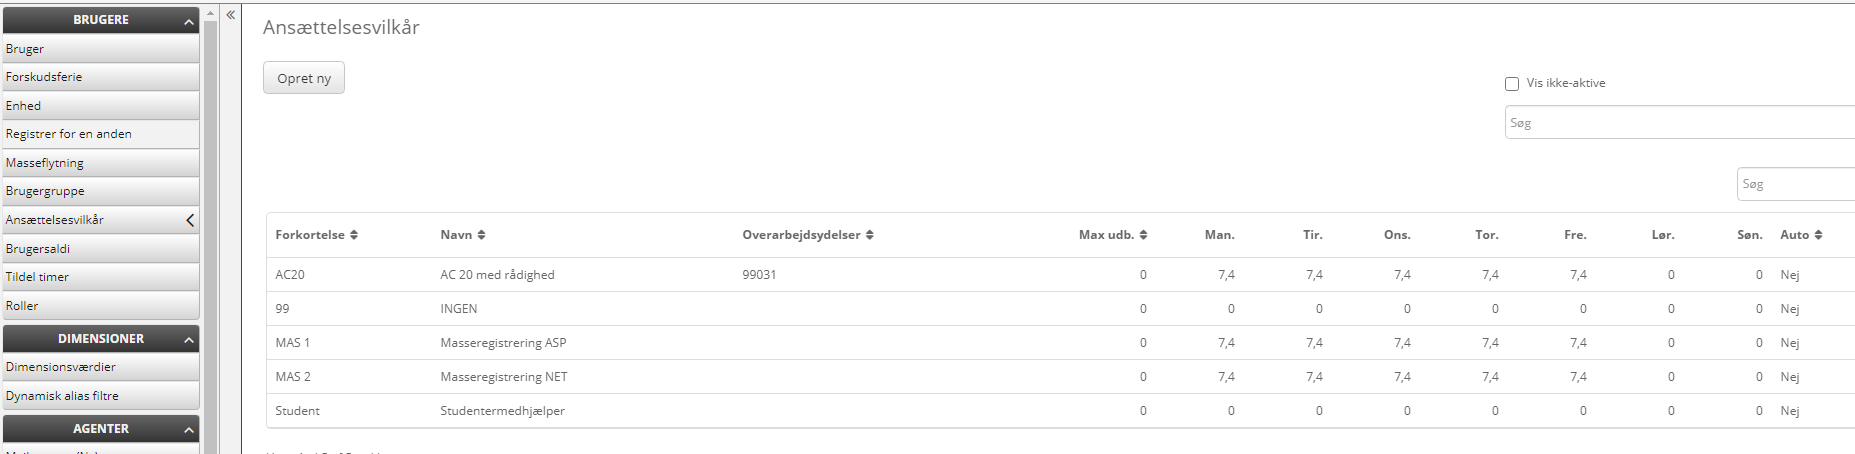The width and height of the screenshot is (1855, 454).
Task: Sort by Max udb. sort icon
Action: tap(1143, 235)
